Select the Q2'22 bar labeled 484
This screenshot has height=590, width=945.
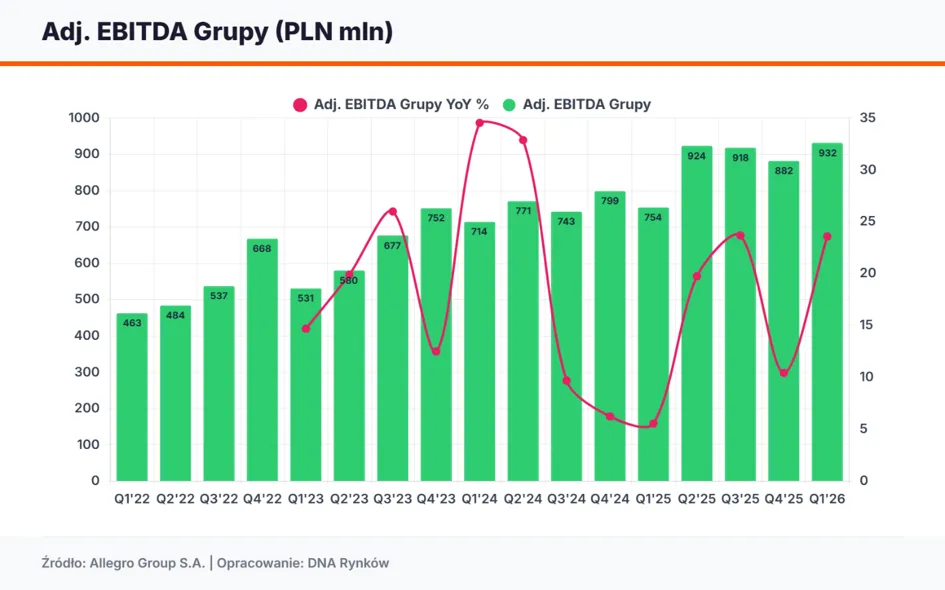pos(175,394)
